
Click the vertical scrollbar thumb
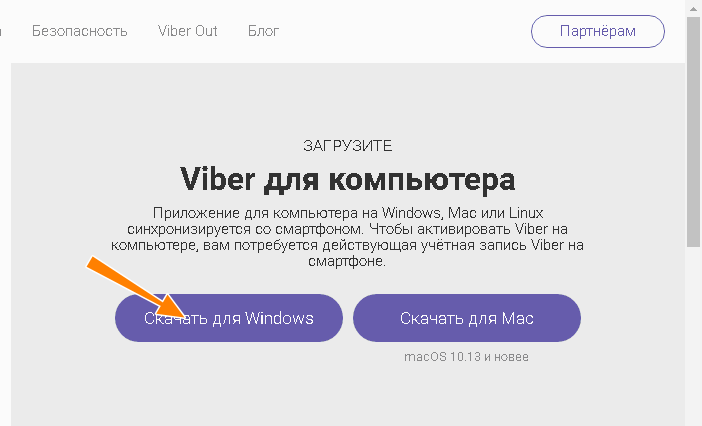[x=693, y=132]
